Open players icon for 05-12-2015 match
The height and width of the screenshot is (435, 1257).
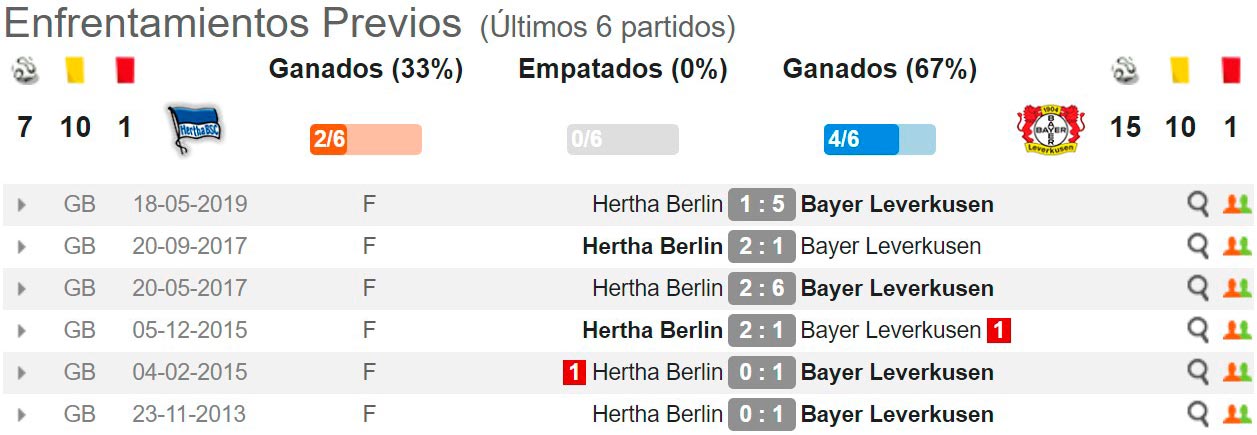click(x=1236, y=330)
